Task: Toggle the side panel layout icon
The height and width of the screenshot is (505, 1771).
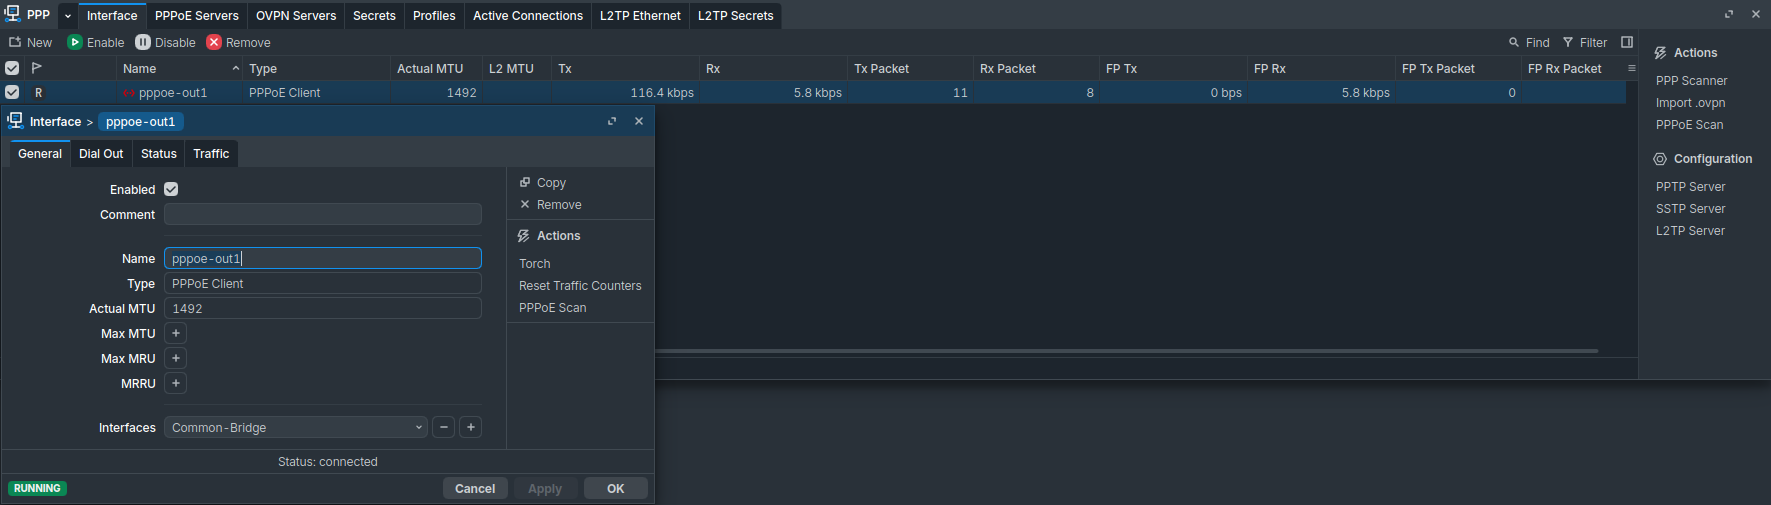Action: tap(1627, 42)
